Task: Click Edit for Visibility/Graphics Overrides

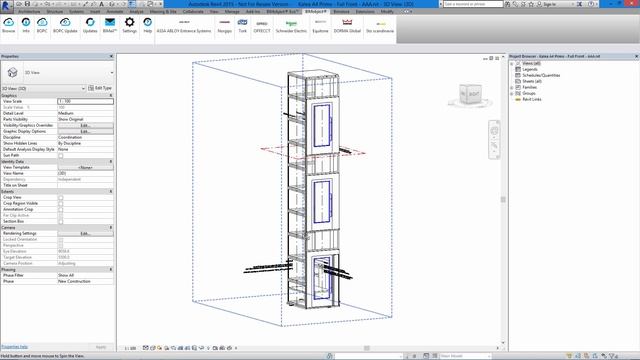Action: 85,125
